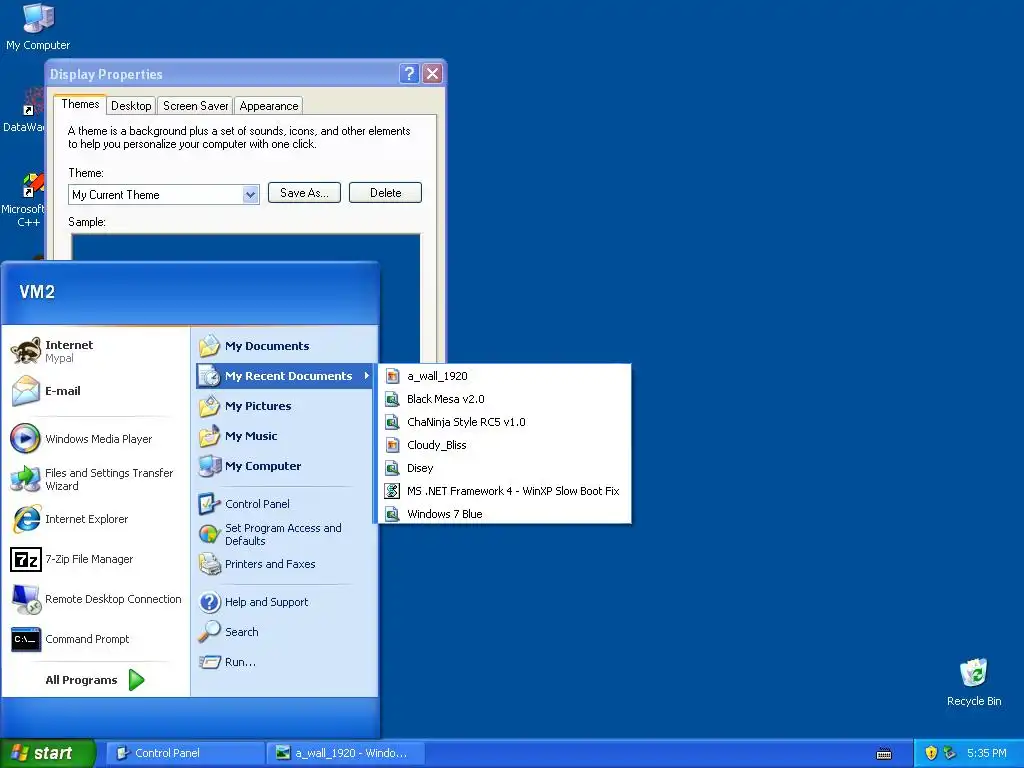Expand the Theme dropdown
This screenshot has height=768, width=1024.
coord(250,195)
